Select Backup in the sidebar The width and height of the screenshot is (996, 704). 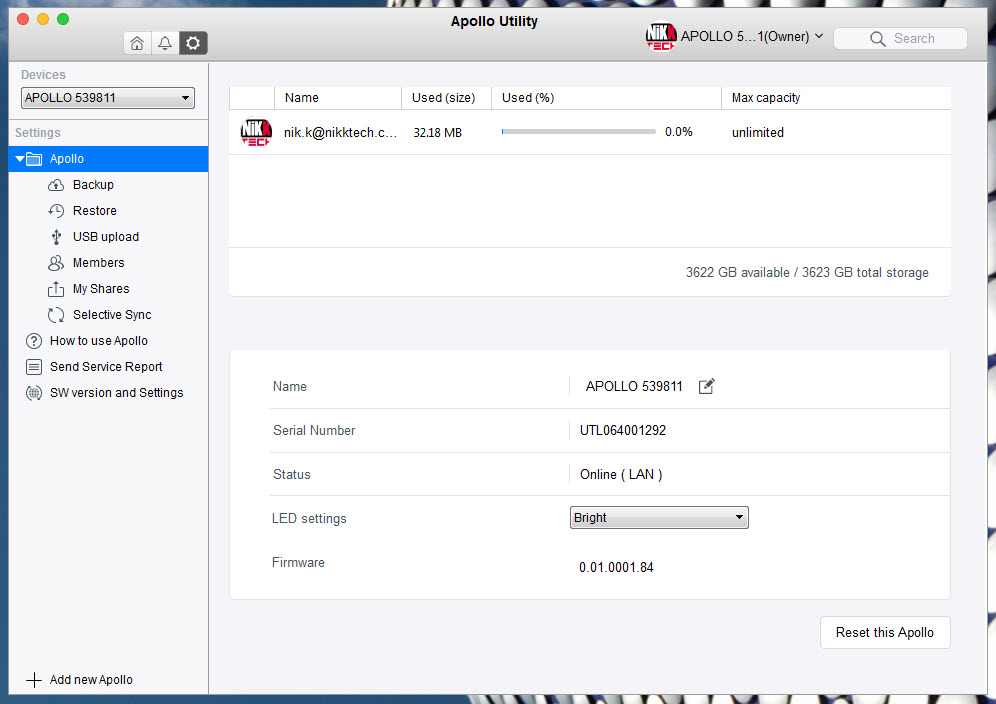coord(93,185)
